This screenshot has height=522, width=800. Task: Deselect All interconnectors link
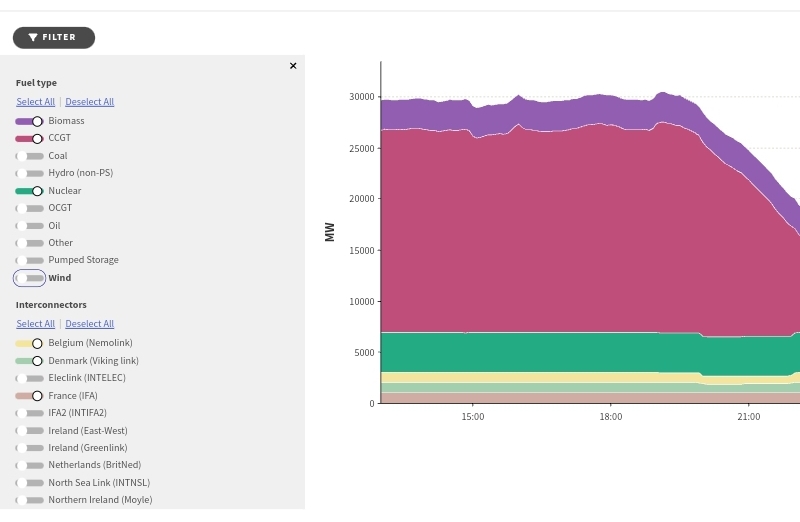point(89,324)
